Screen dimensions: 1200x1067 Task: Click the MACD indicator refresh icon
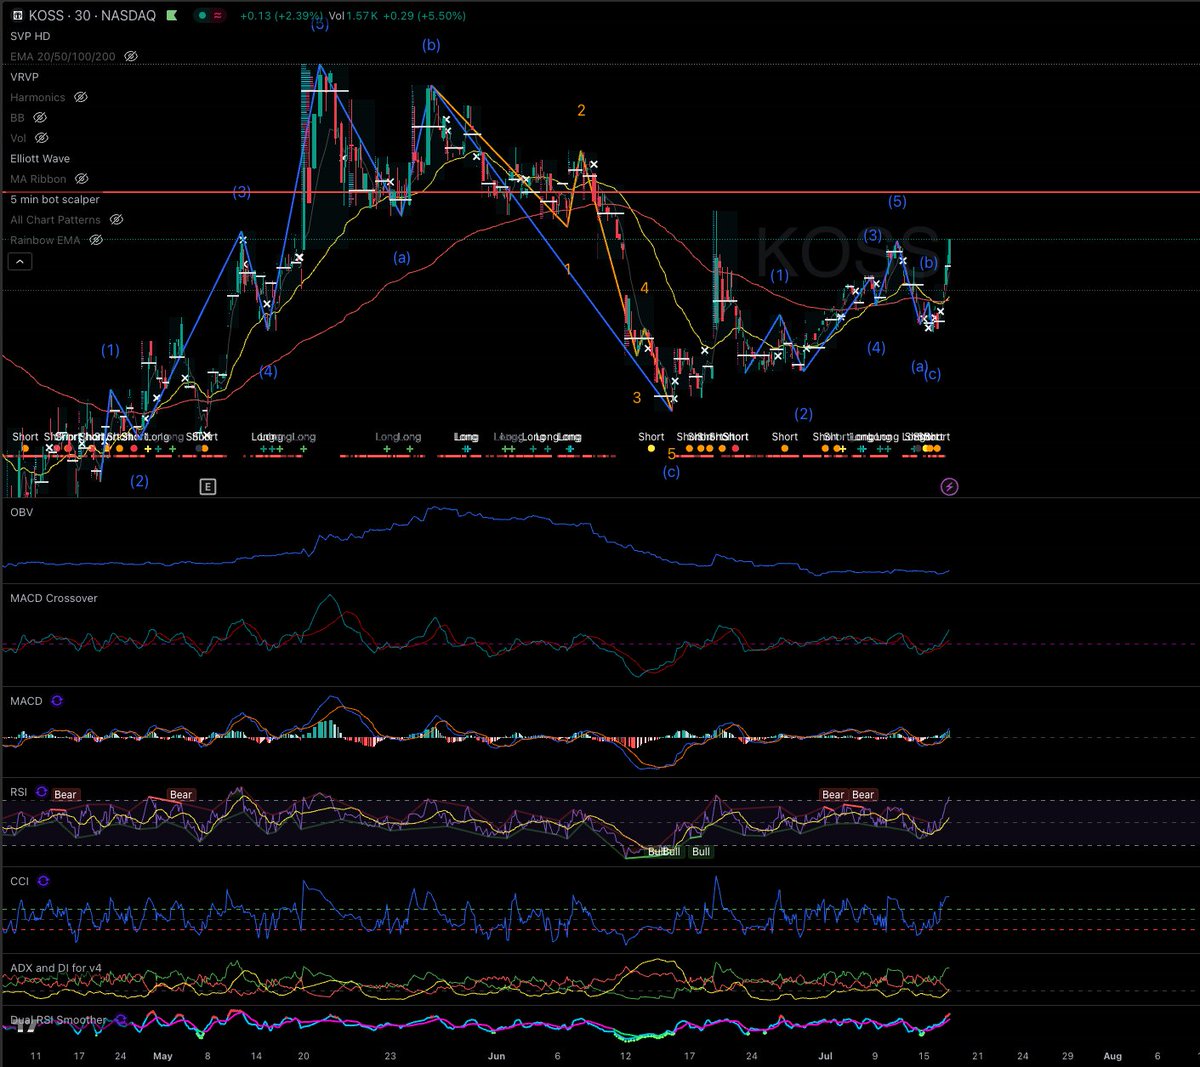point(57,701)
